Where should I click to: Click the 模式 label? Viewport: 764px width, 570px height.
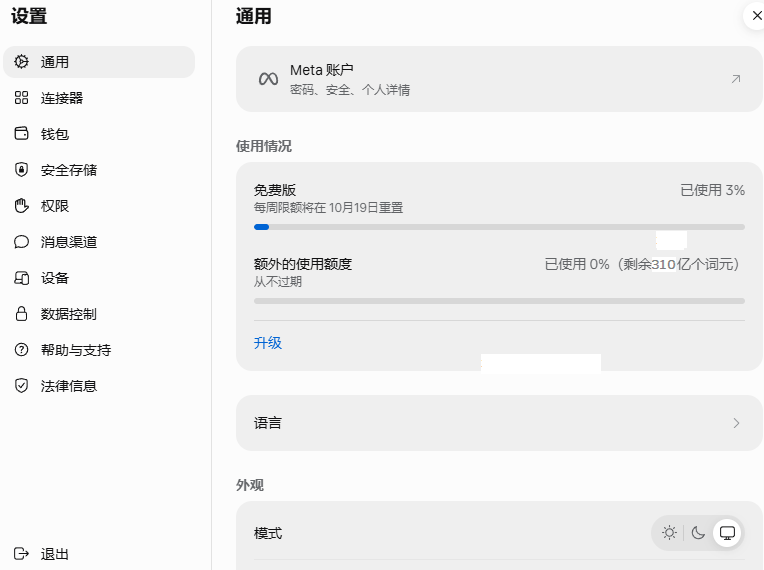267,533
